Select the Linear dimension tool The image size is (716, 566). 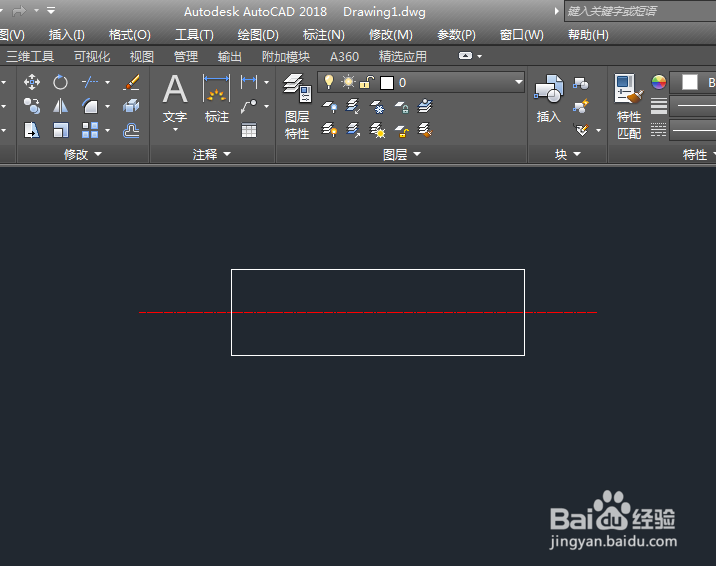[x=249, y=82]
